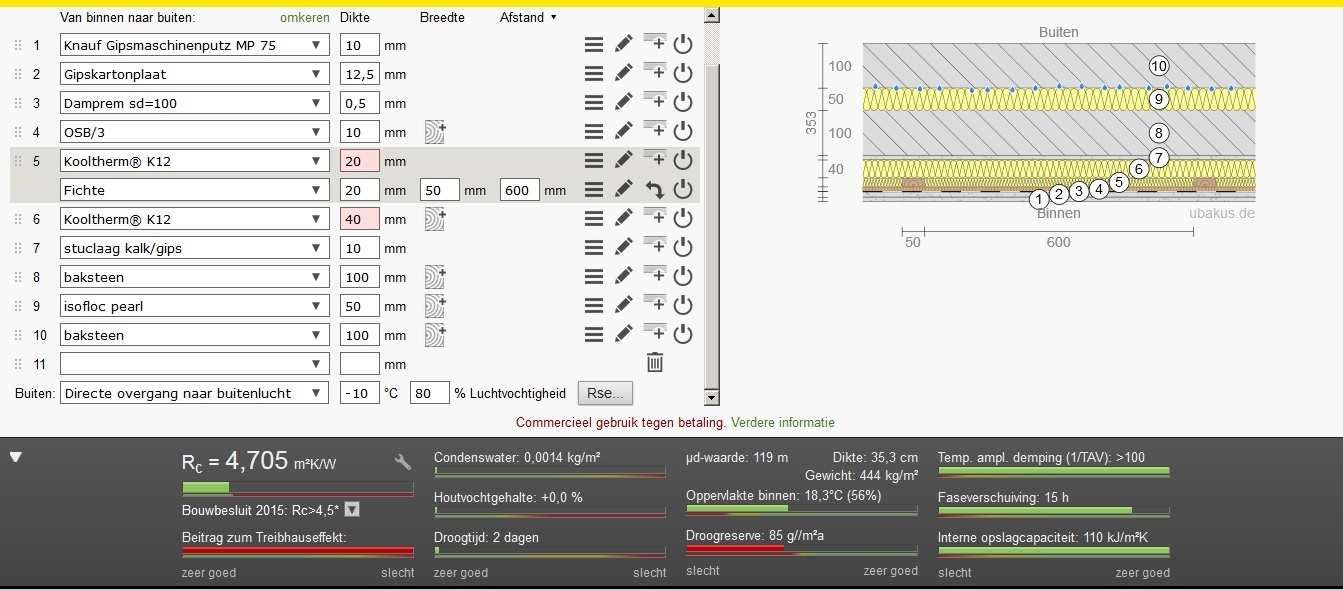1343x591 pixels.
Task: Click wood-grain framing icon in row 6 Kooltherm
Action: coord(435,219)
